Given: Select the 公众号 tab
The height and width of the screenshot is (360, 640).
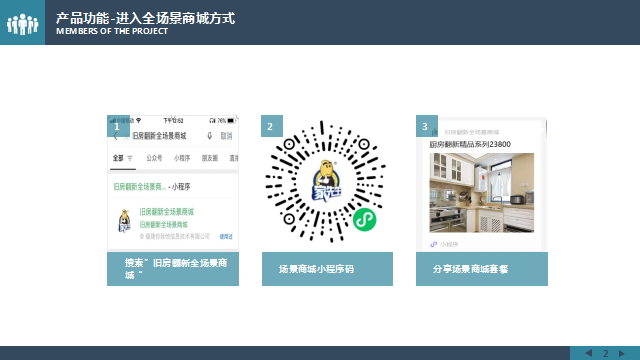Looking at the screenshot, I should 154,158.
